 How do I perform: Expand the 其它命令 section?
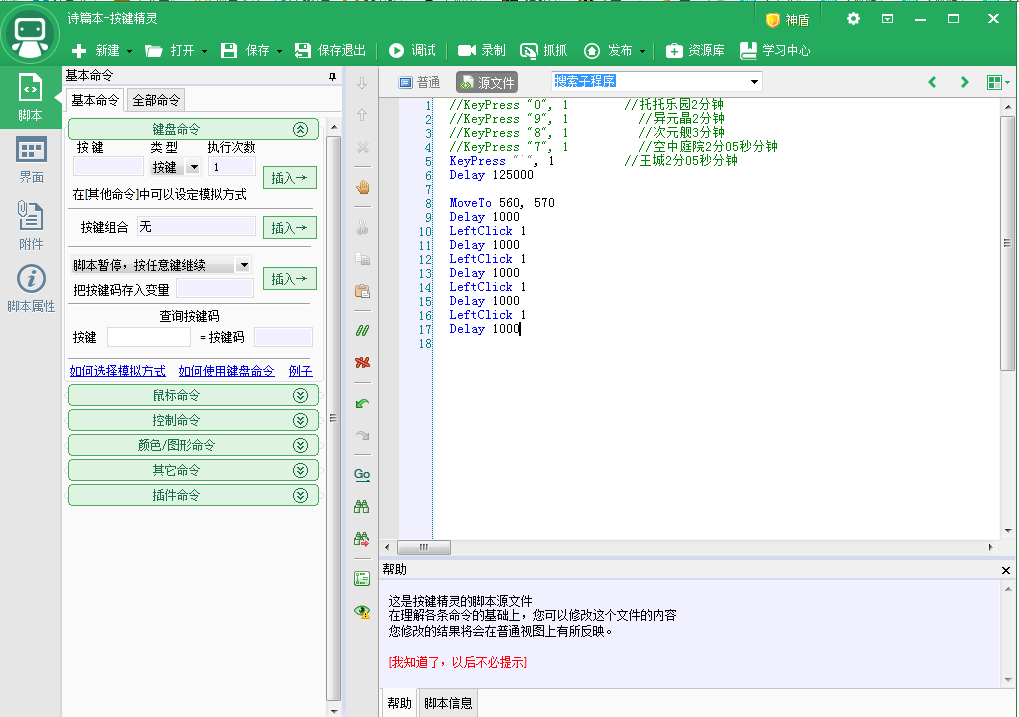(300, 470)
